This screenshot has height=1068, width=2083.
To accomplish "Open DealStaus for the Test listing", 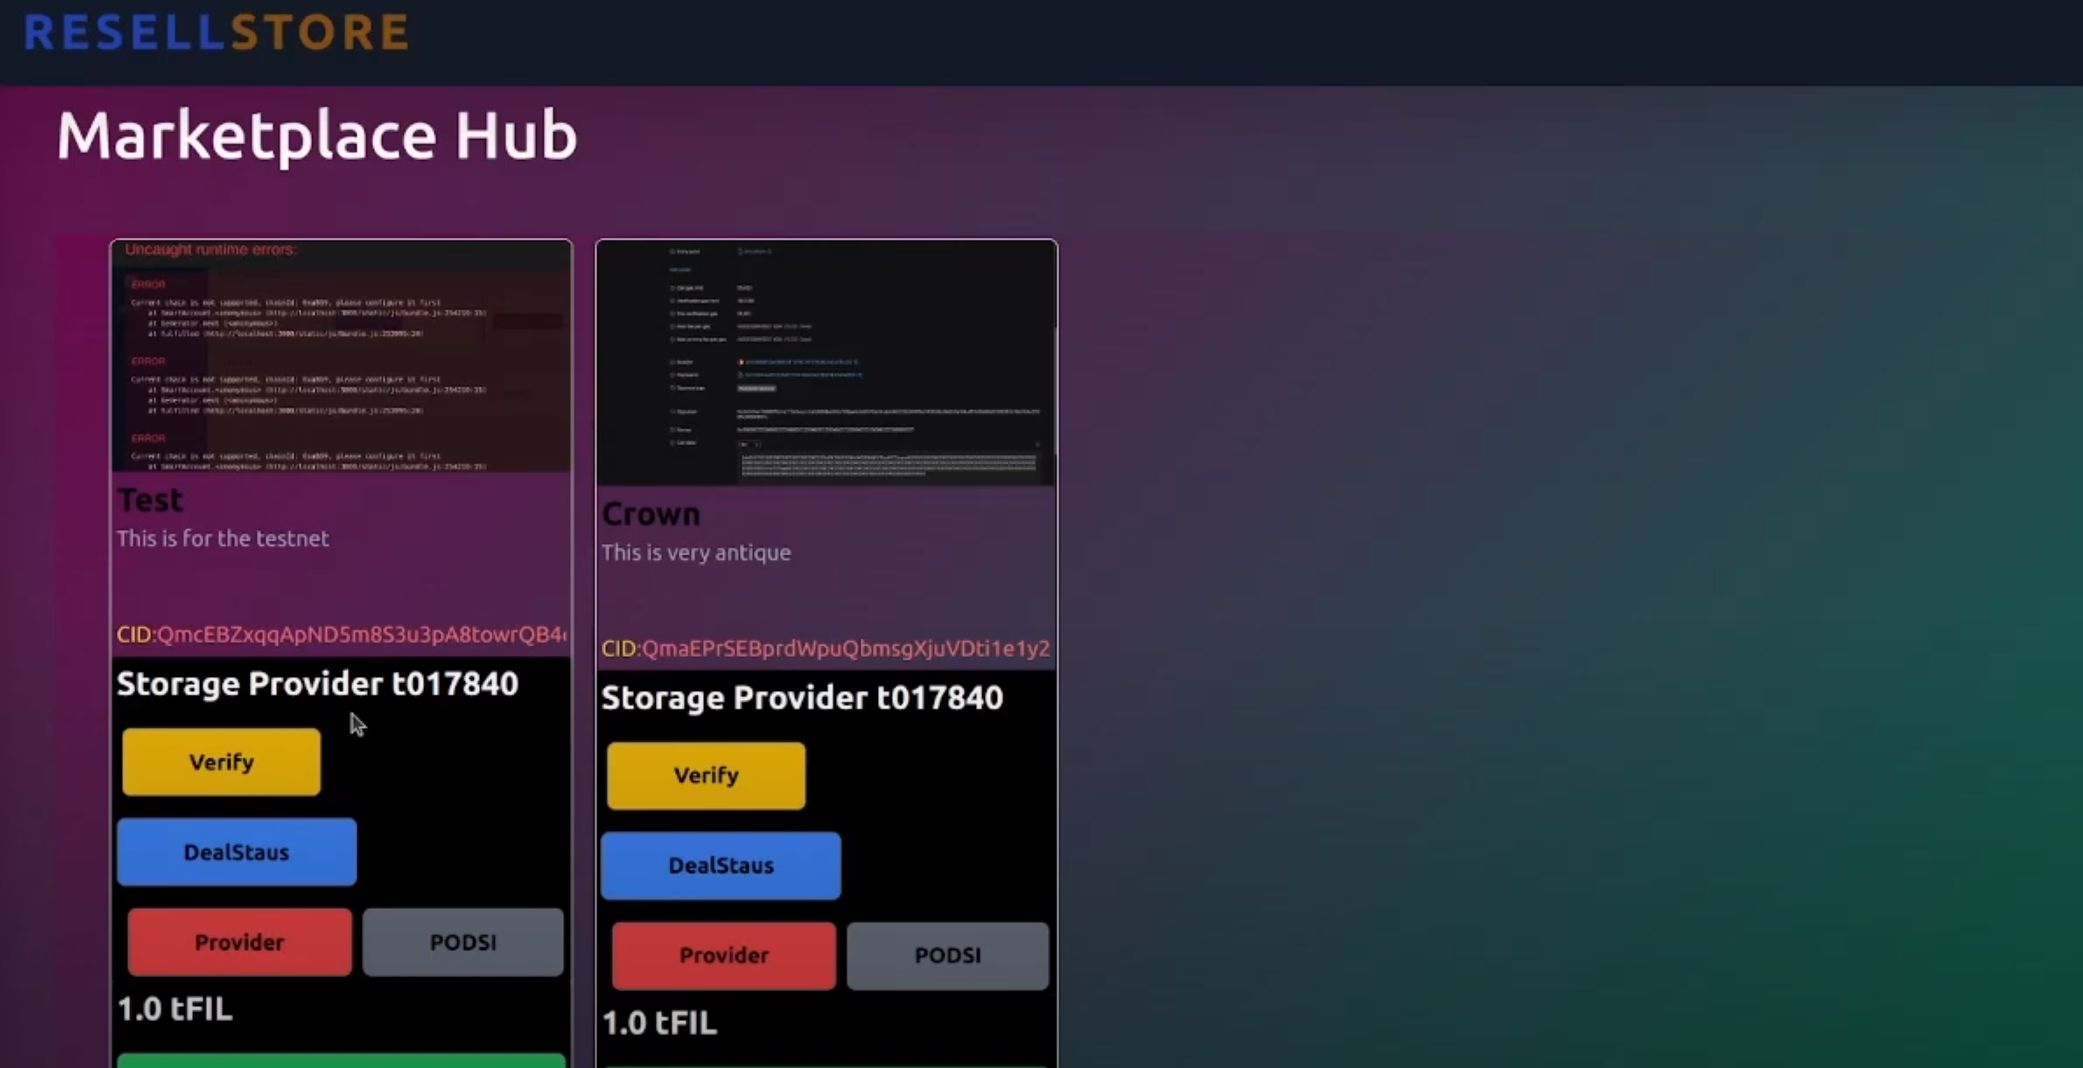I will 237,852.
